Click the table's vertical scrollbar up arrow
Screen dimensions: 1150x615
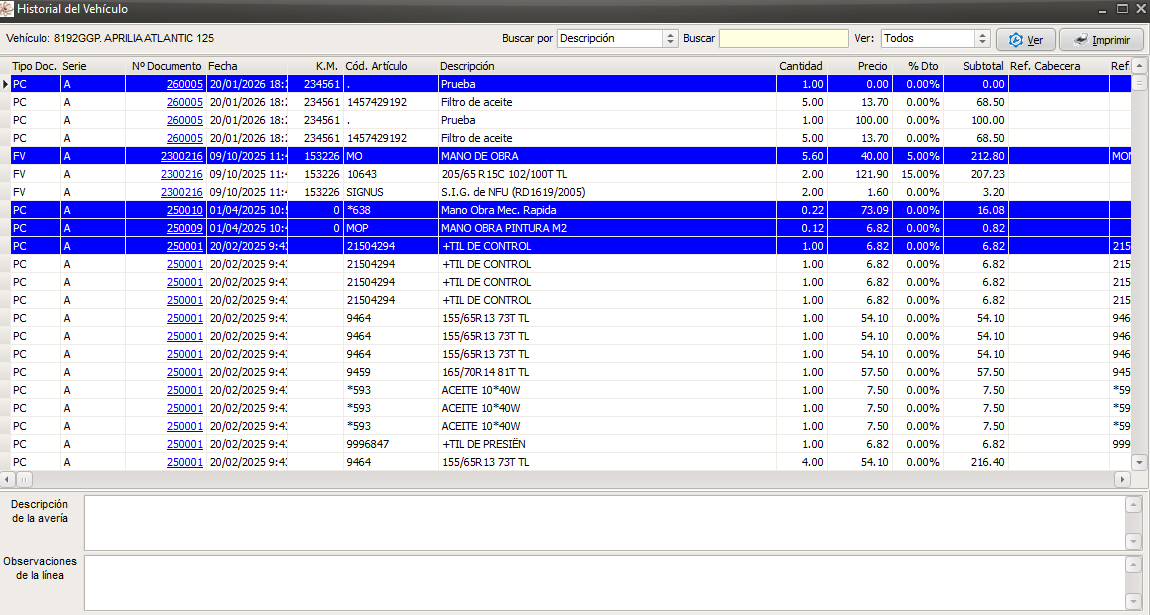coord(1139,67)
